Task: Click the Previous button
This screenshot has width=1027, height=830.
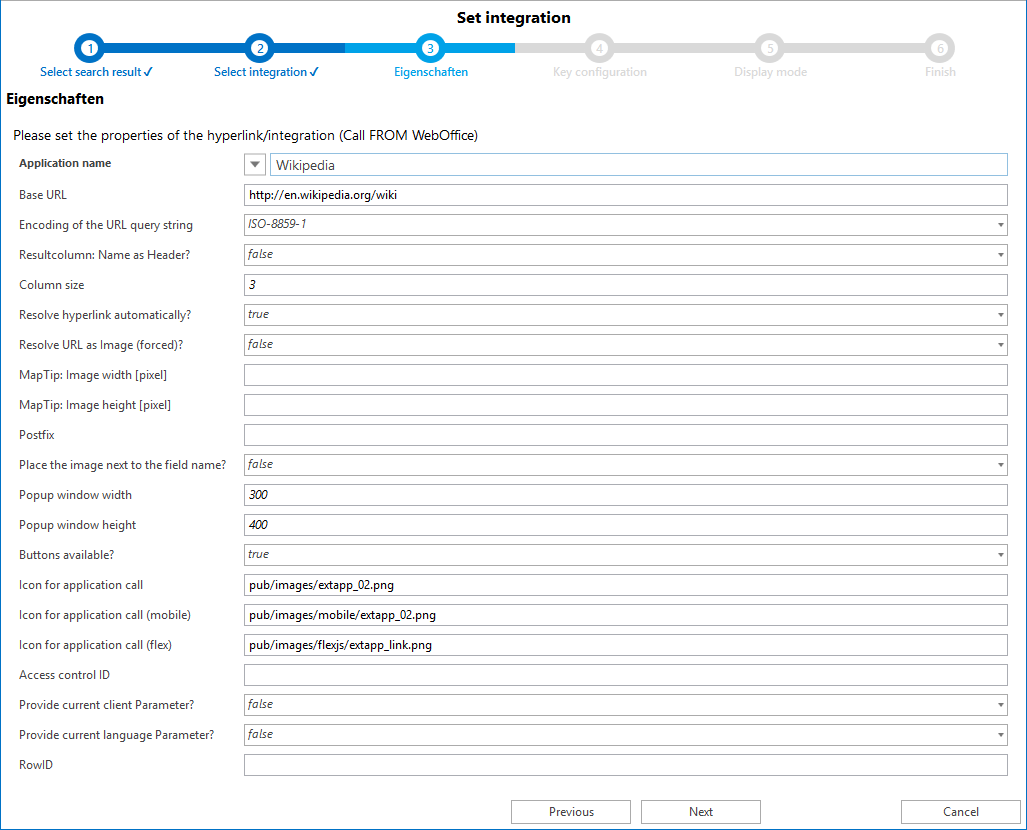Action: tap(571, 812)
